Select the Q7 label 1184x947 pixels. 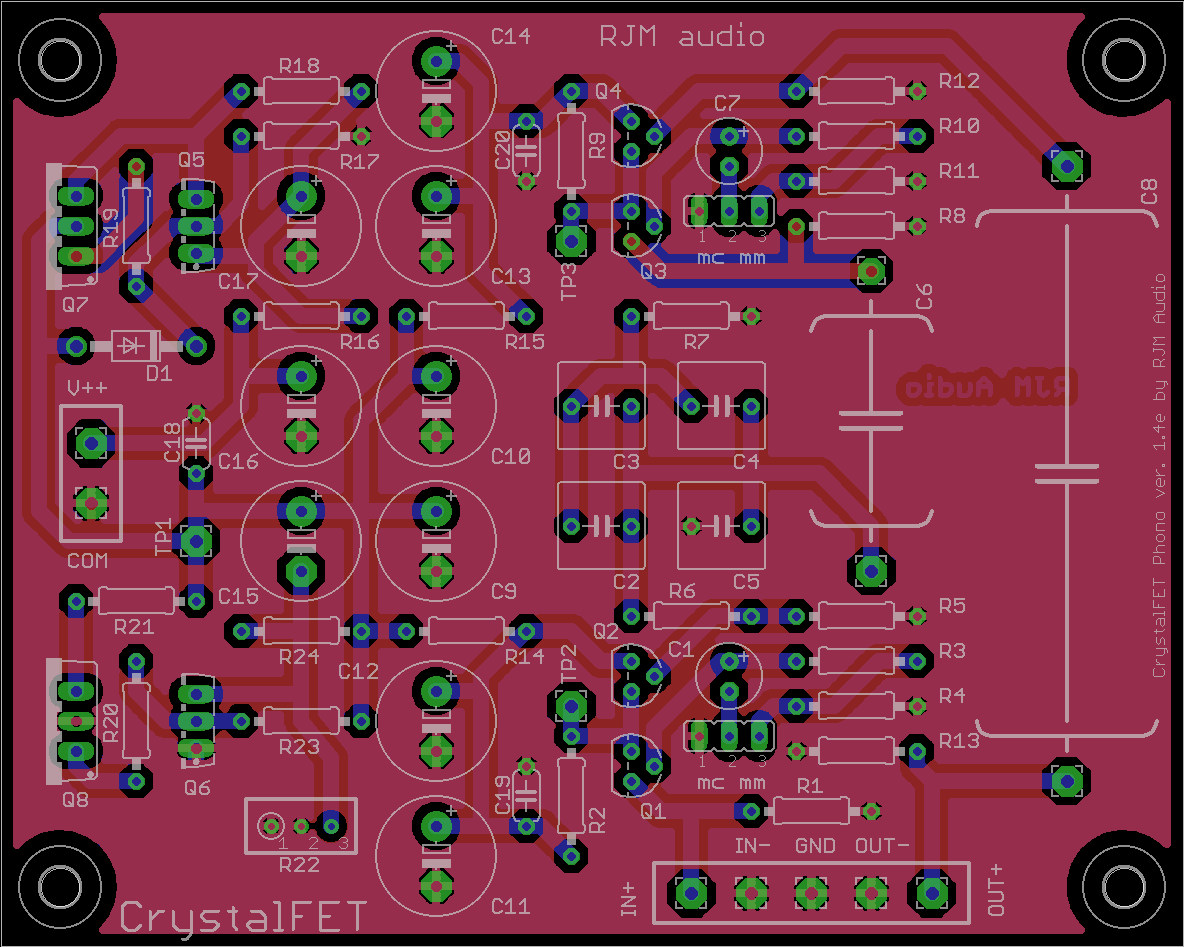[75, 304]
